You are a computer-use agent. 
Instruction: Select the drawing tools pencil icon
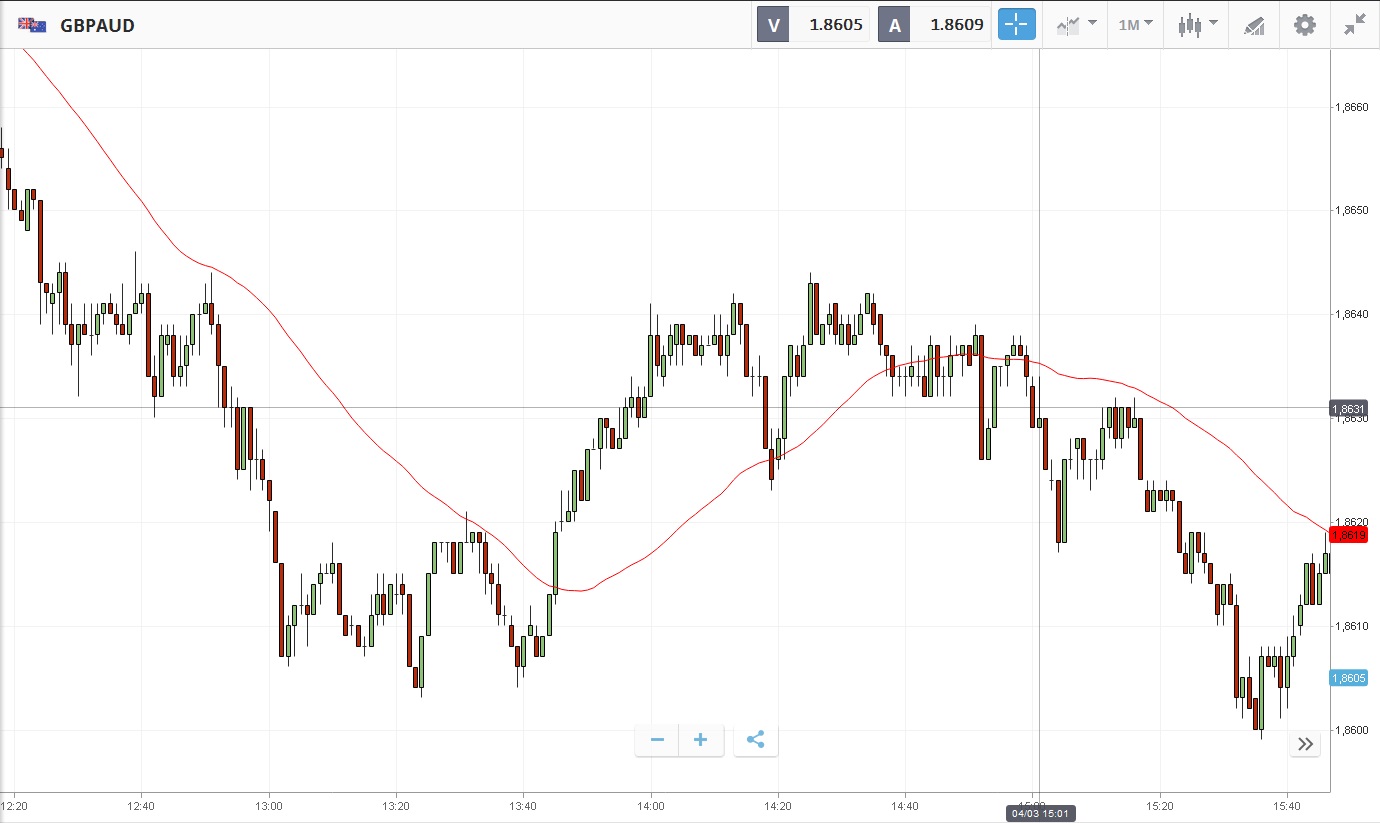coord(1254,25)
